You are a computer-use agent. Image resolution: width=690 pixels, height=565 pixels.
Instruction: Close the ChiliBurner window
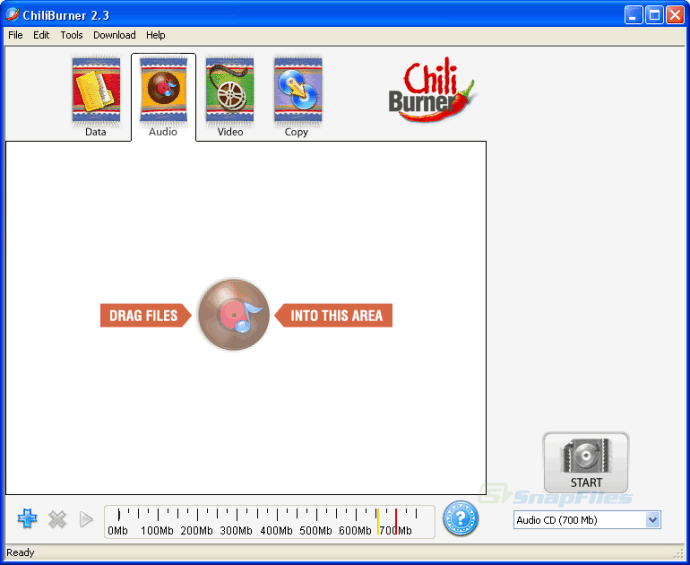pyautogui.click(x=675, y=15)
